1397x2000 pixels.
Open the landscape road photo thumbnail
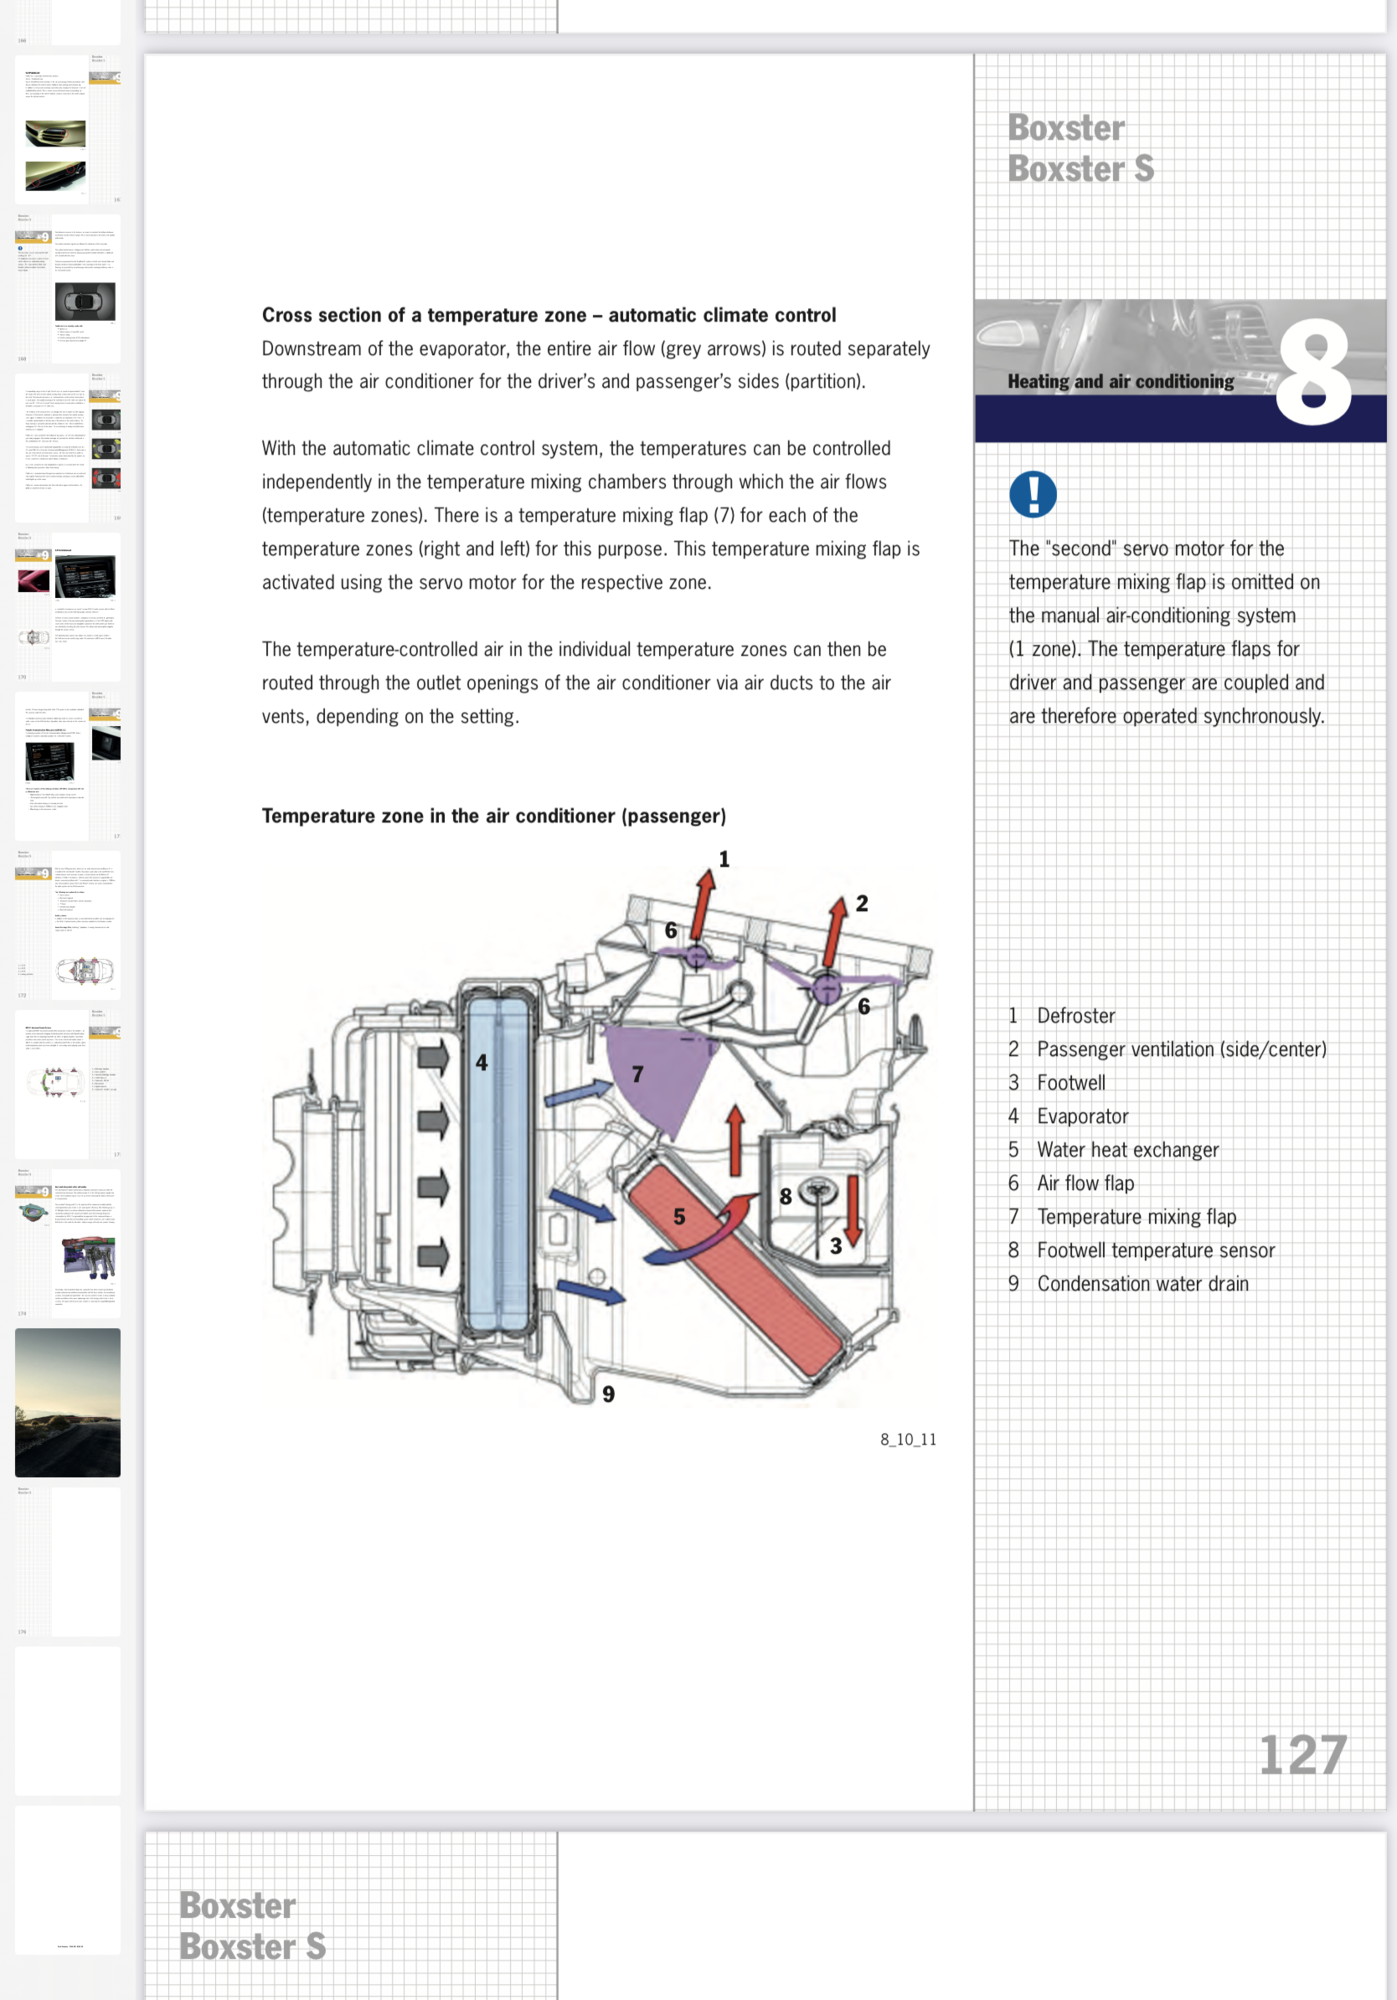pyautogui.click(x=68, y=1402)
